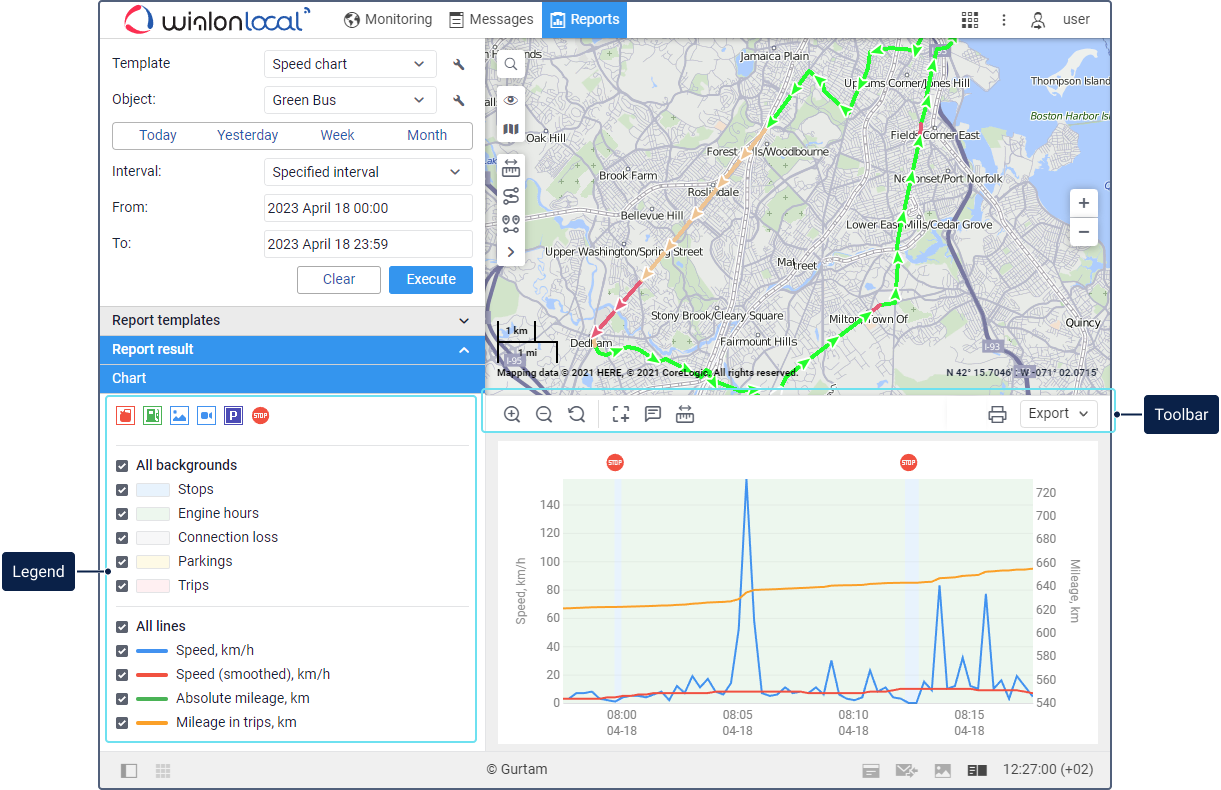The height and width of the screenshot is (790, 1221).
Task: Click the map search magnifier icon
Action: click(x=511, y=64)
